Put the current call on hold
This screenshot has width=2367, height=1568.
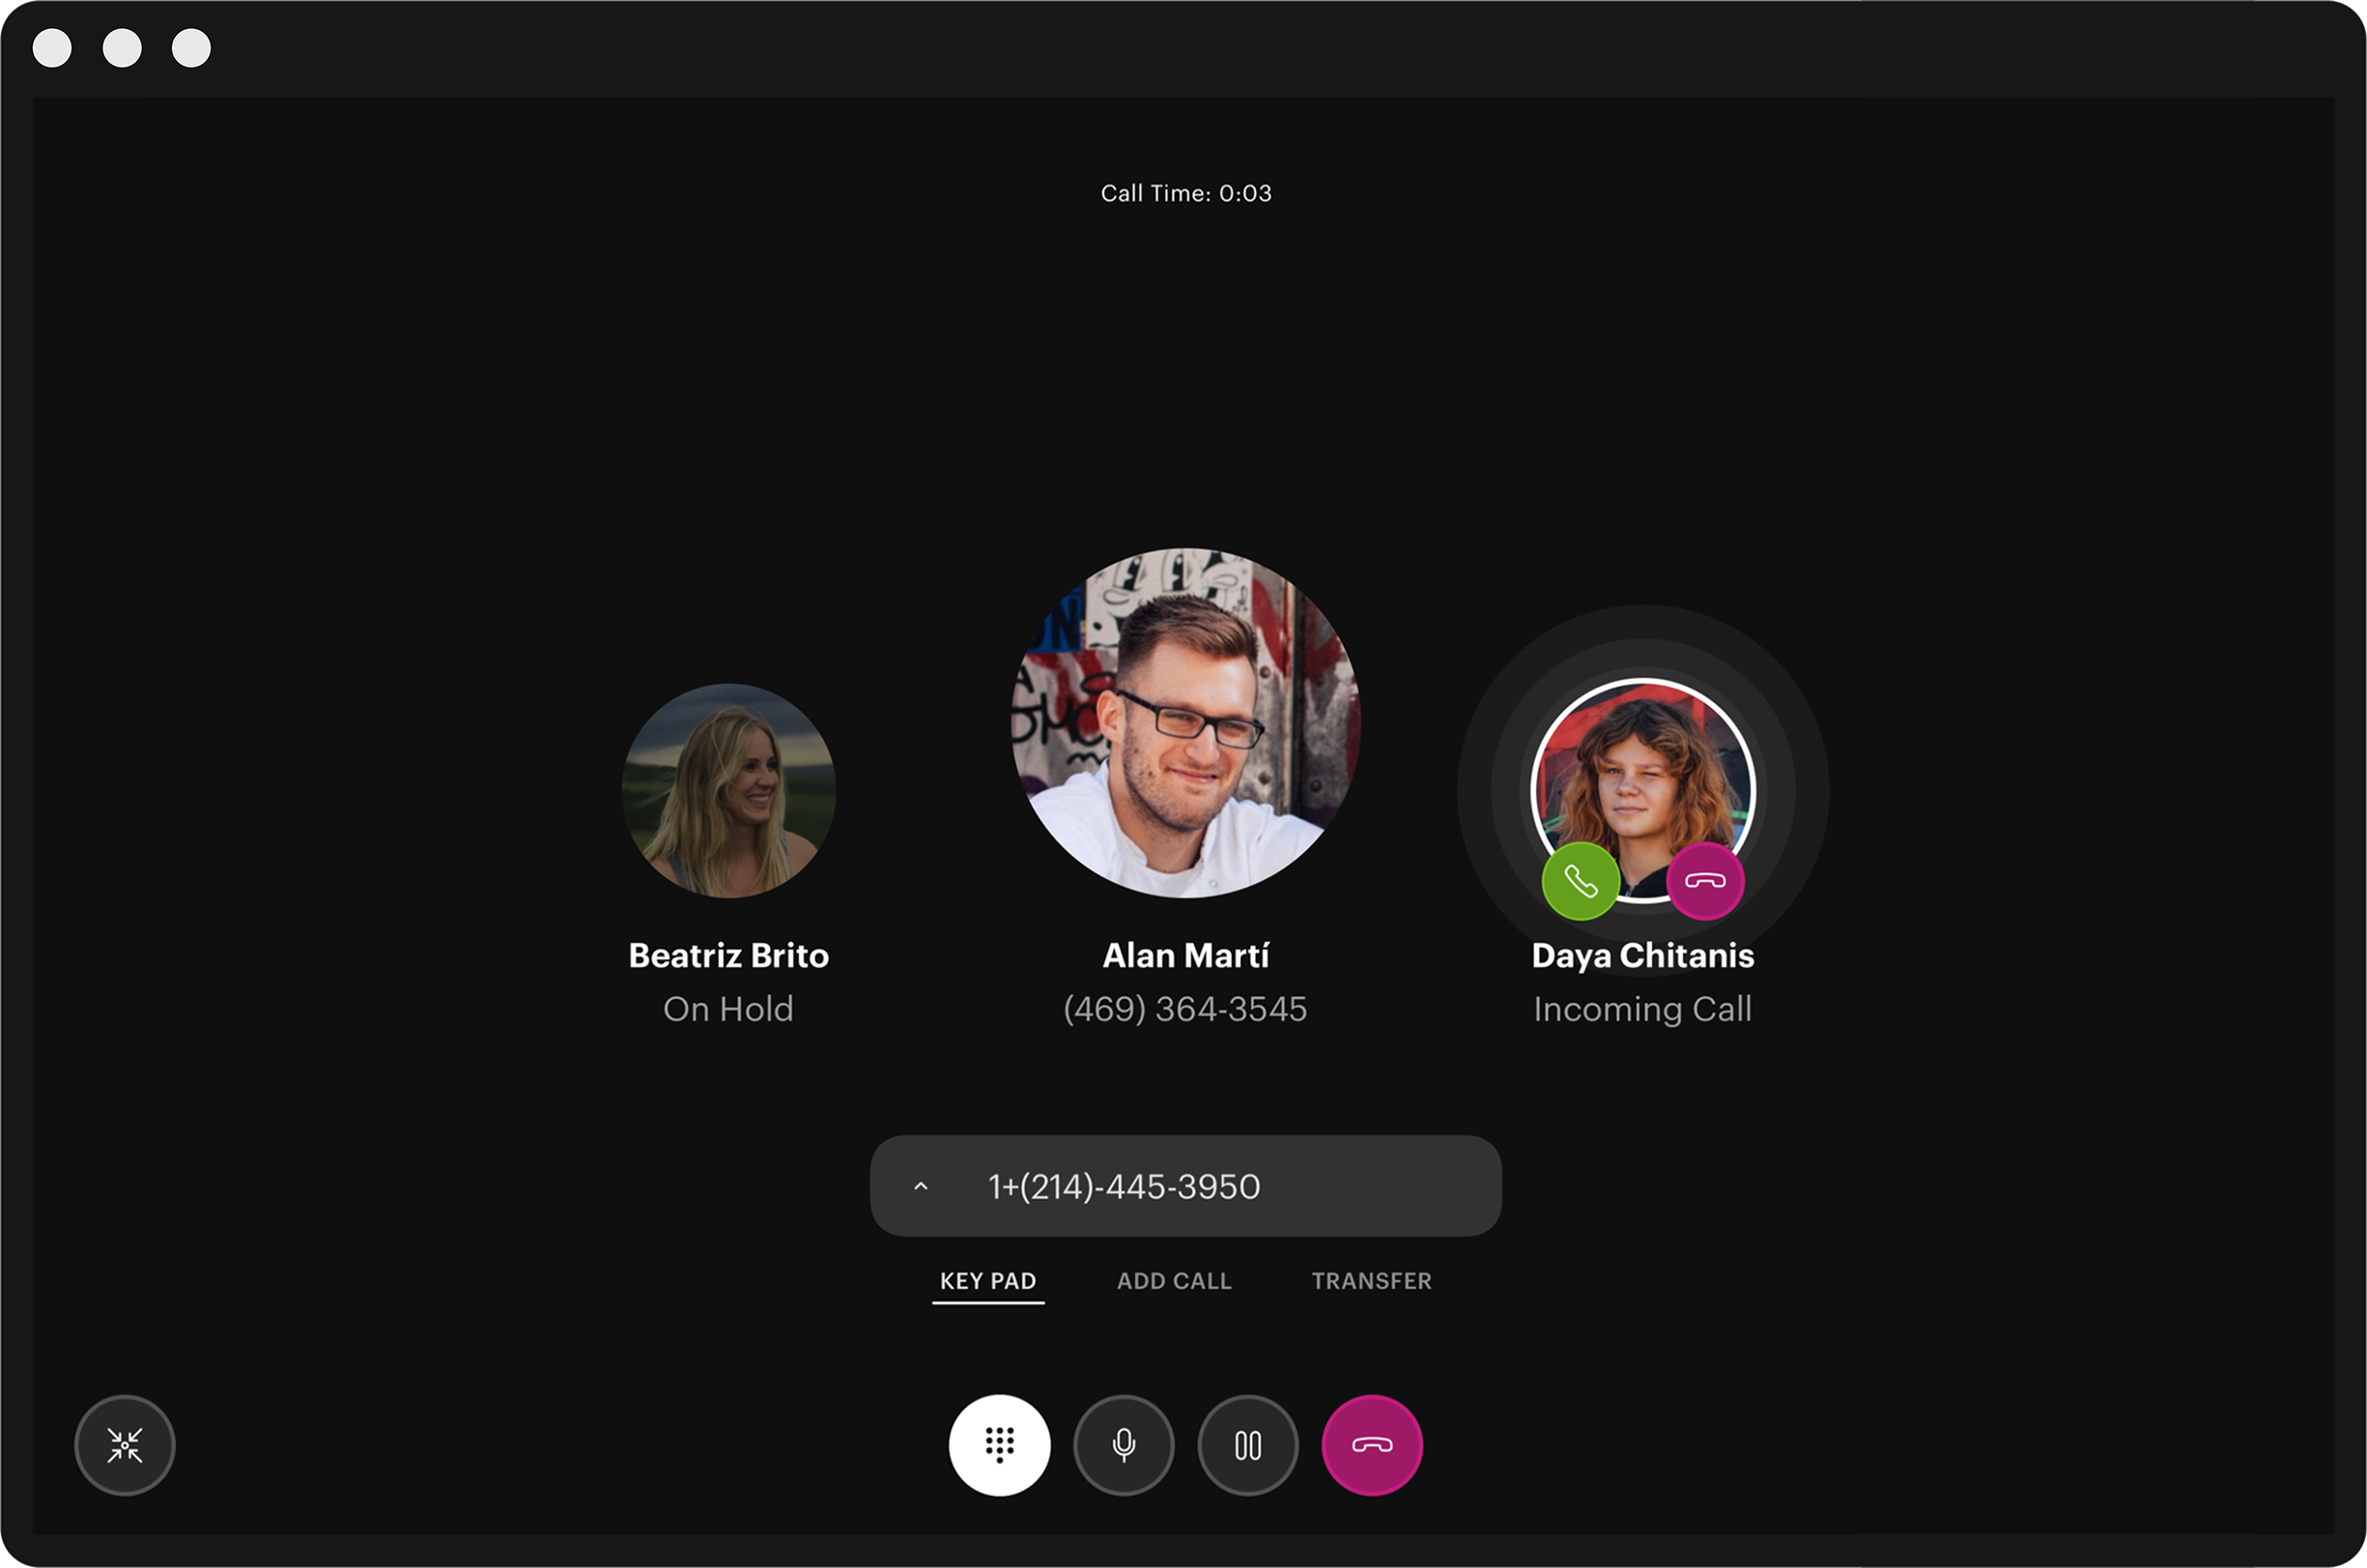tap(1248, 1445)
